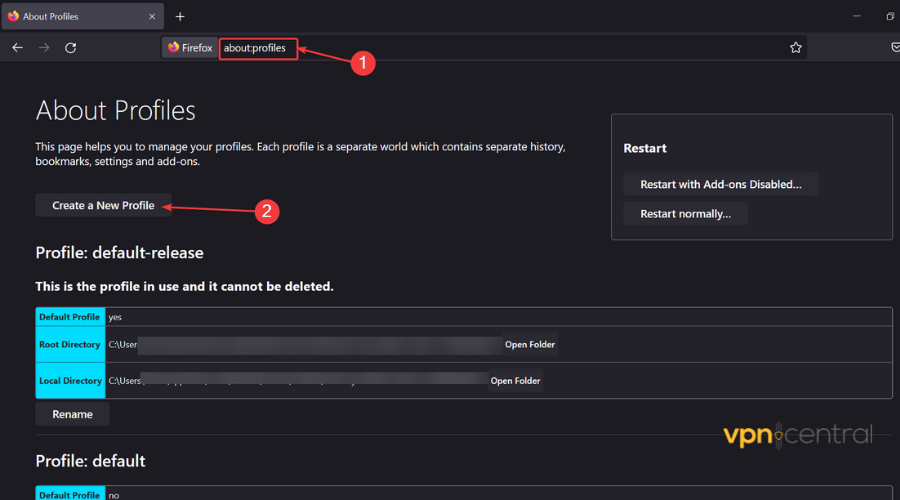Minimize the Firefox window
Screen dimensions: 900x500
point(857,16)
